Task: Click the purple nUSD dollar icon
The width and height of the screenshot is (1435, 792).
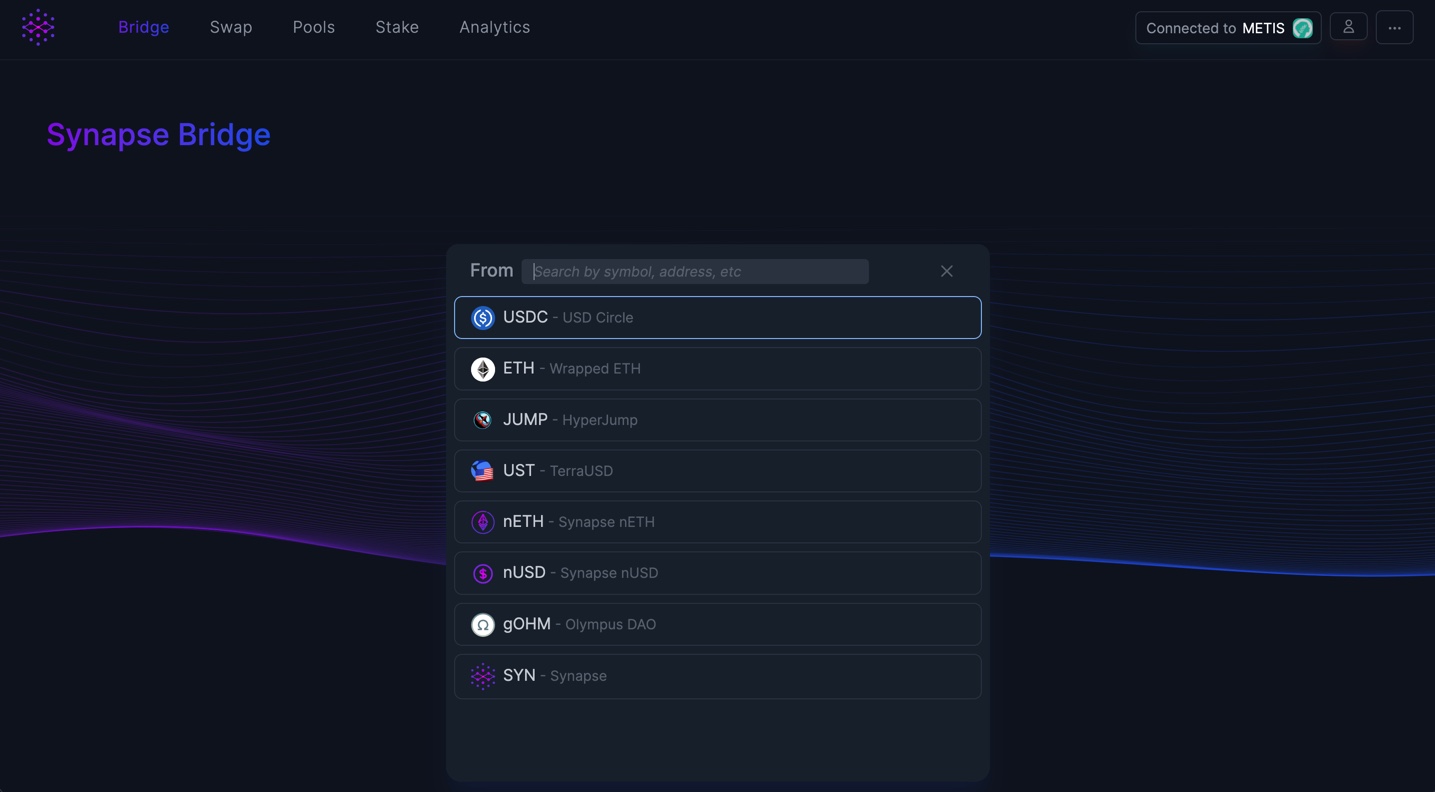Action: pyautogui.click(x=483, y=573)
